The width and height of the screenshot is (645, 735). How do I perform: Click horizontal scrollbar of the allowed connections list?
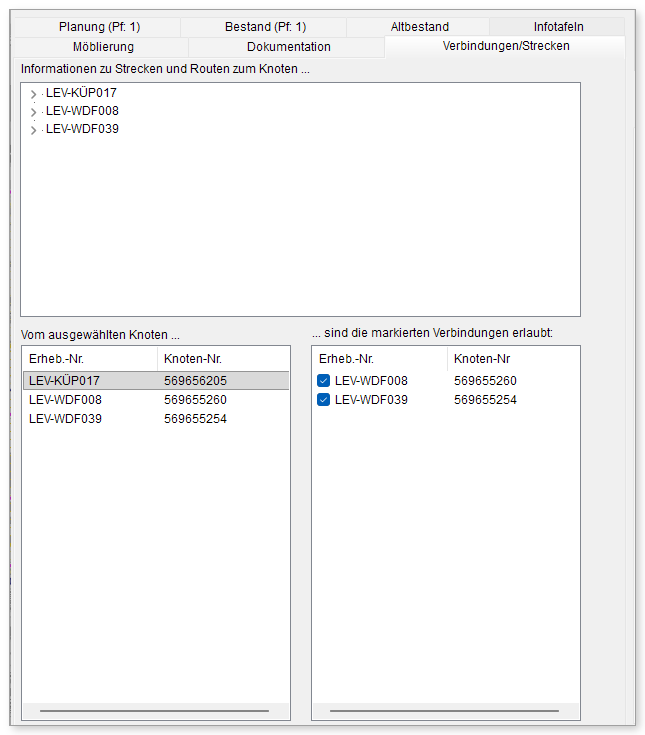point(444,711)
